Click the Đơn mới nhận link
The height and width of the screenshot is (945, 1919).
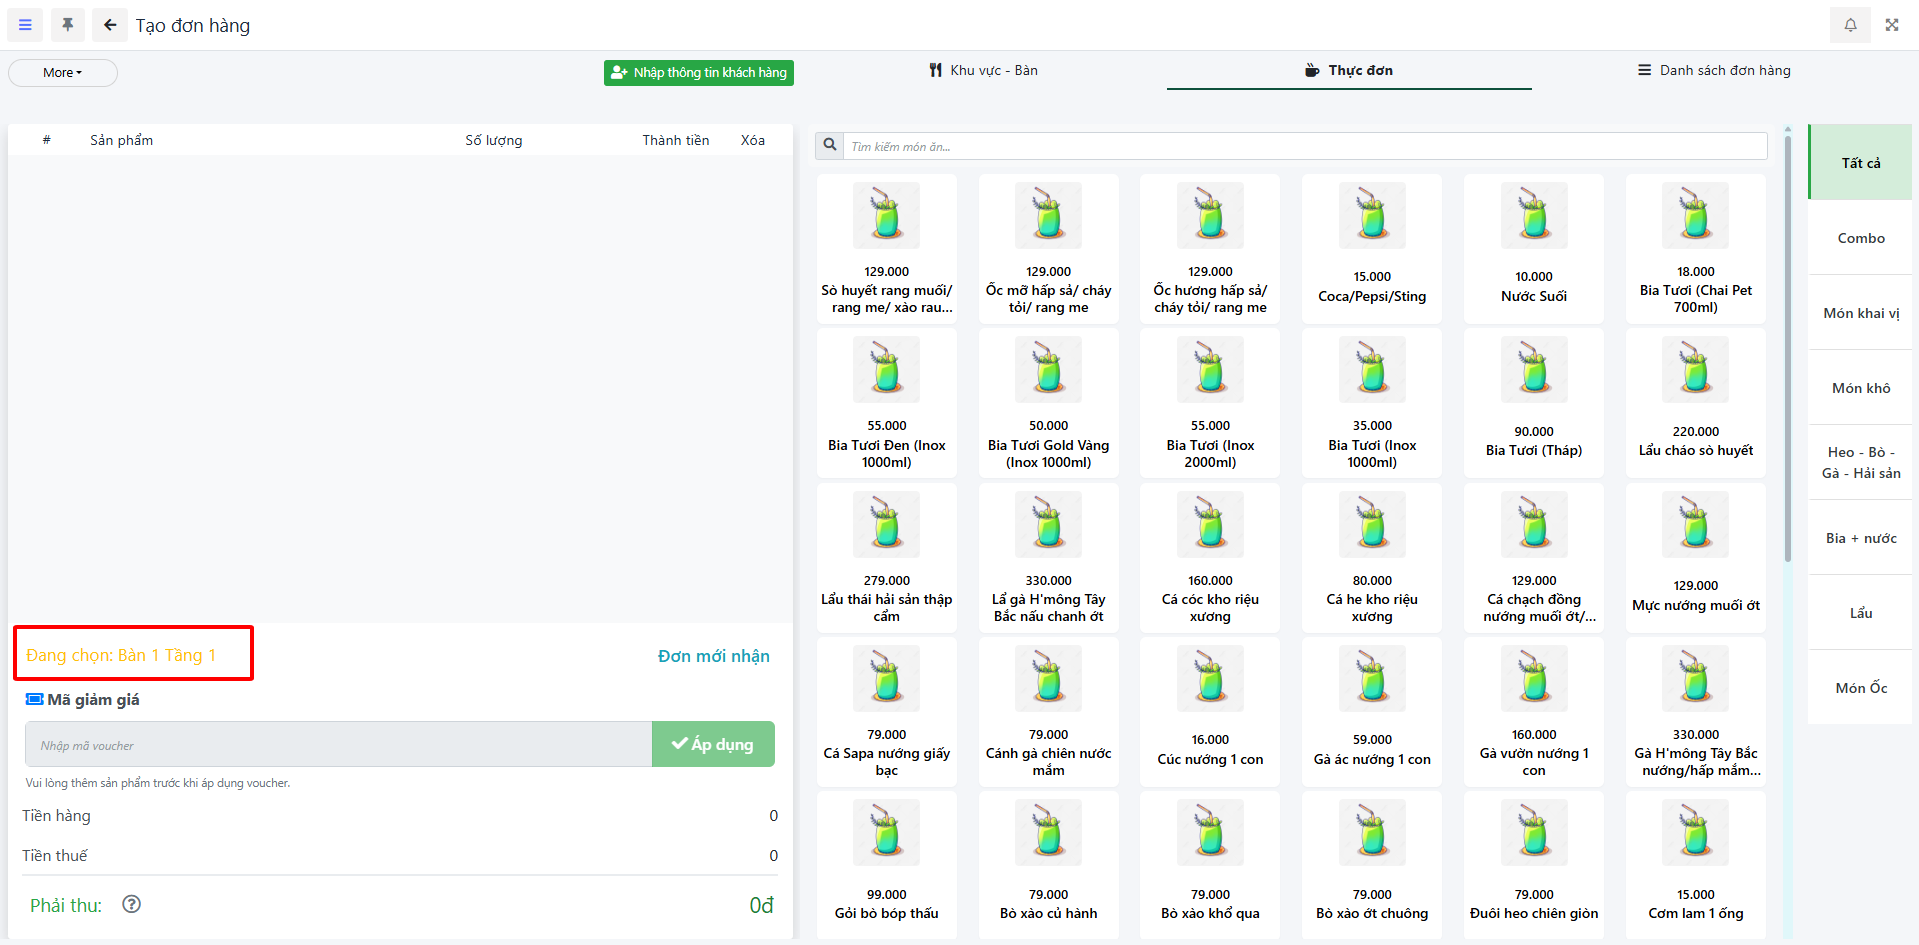(713, 656)
